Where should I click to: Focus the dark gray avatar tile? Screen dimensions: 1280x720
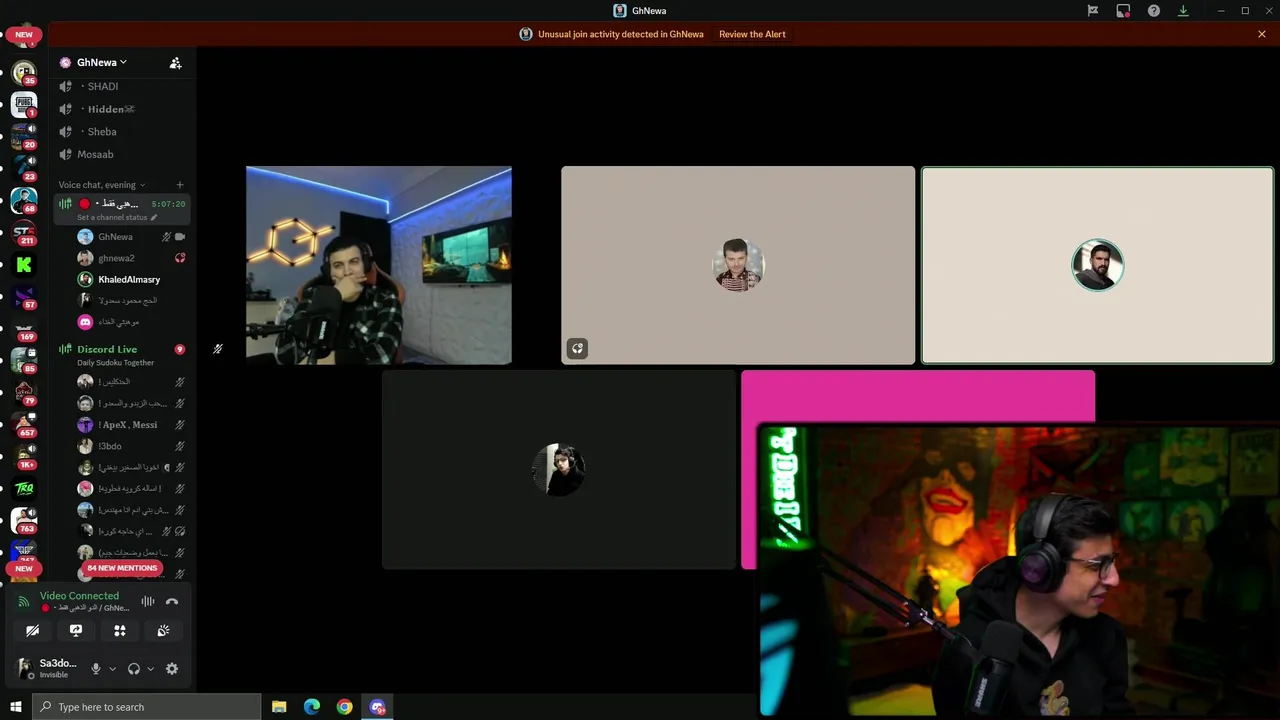559,469
